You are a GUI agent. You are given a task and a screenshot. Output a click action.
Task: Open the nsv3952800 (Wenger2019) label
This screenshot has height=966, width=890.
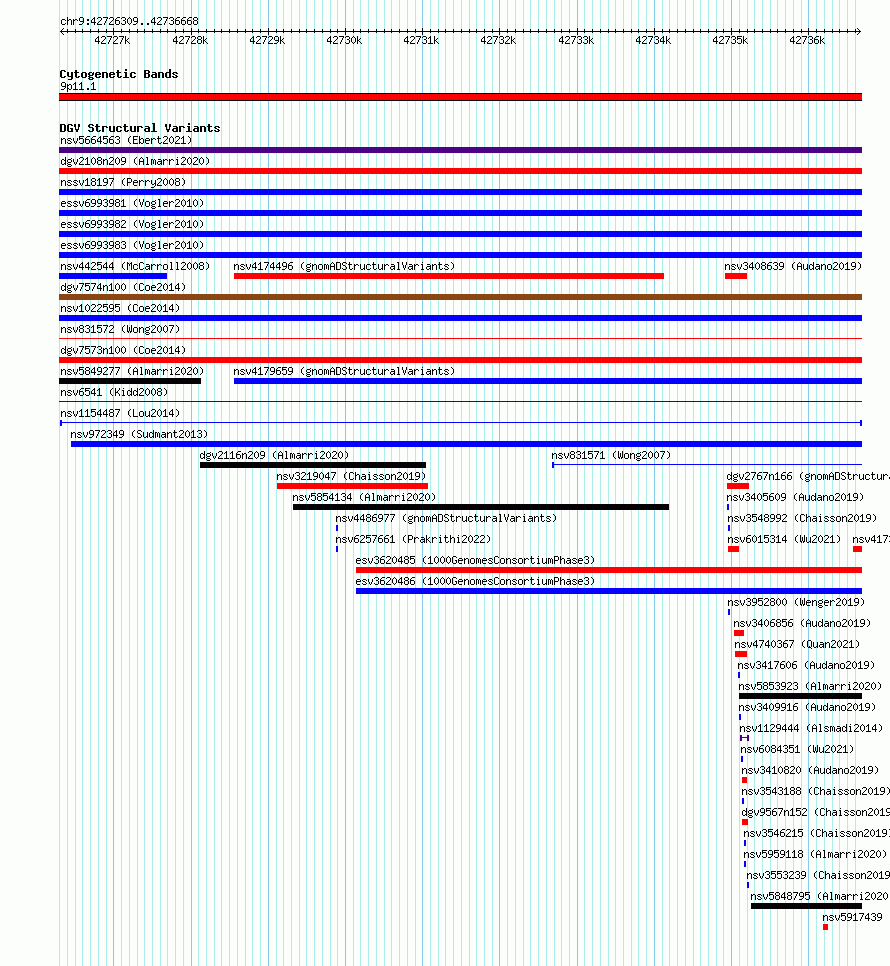pos(796,602)
